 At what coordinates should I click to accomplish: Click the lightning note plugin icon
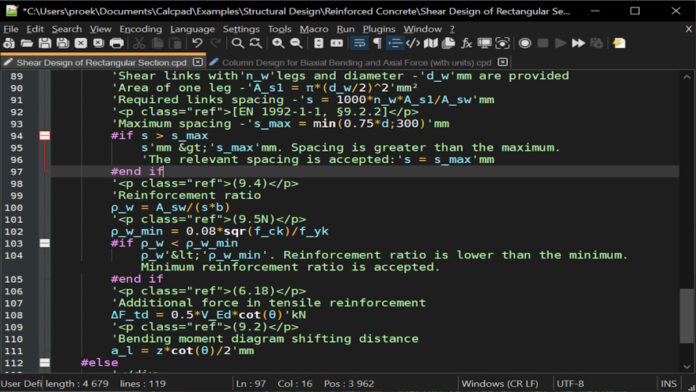pos(619,43)
